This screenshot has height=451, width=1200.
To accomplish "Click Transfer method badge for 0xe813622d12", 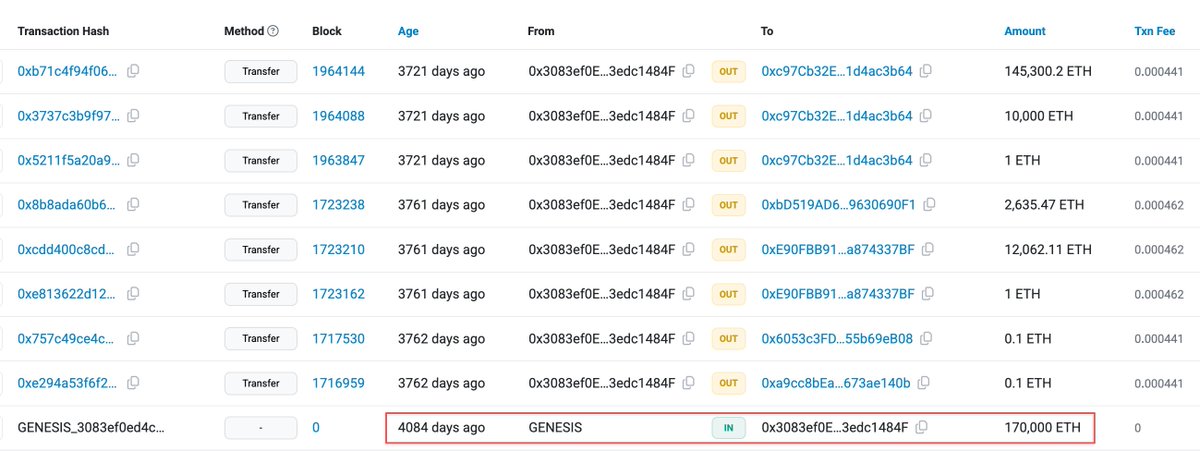I will pos(261,294).
